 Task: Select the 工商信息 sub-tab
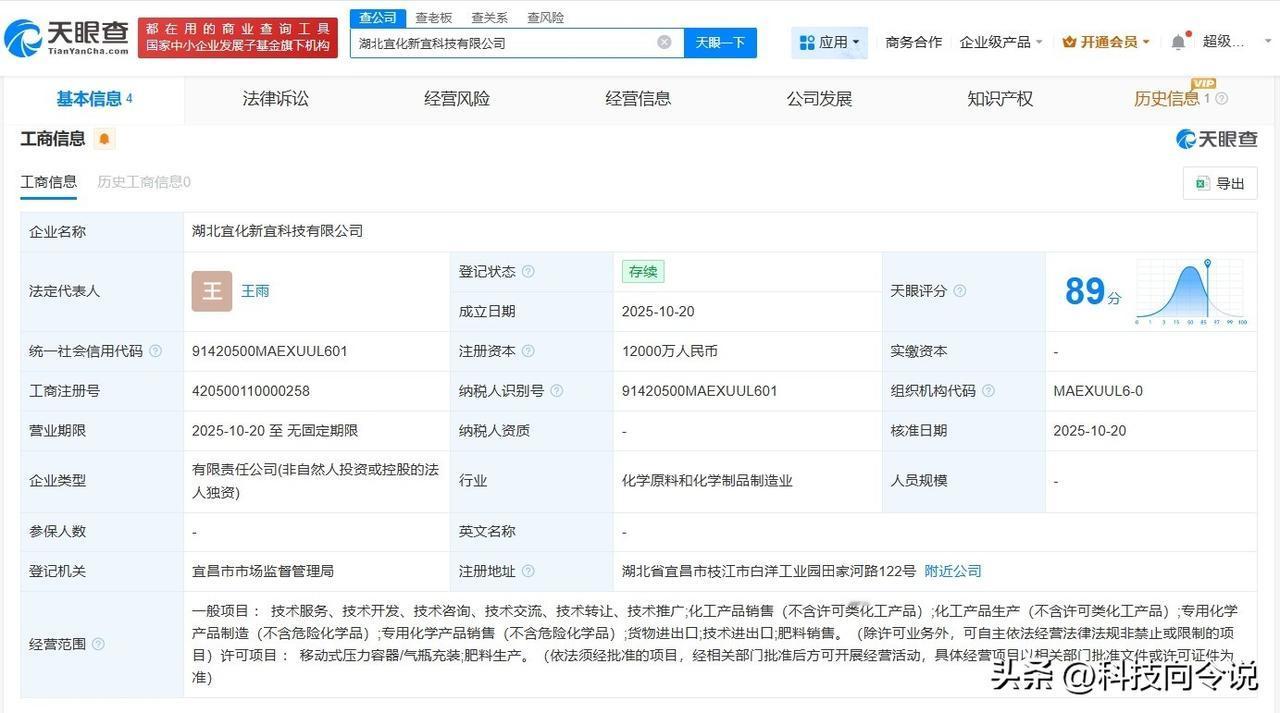(49, 182)
